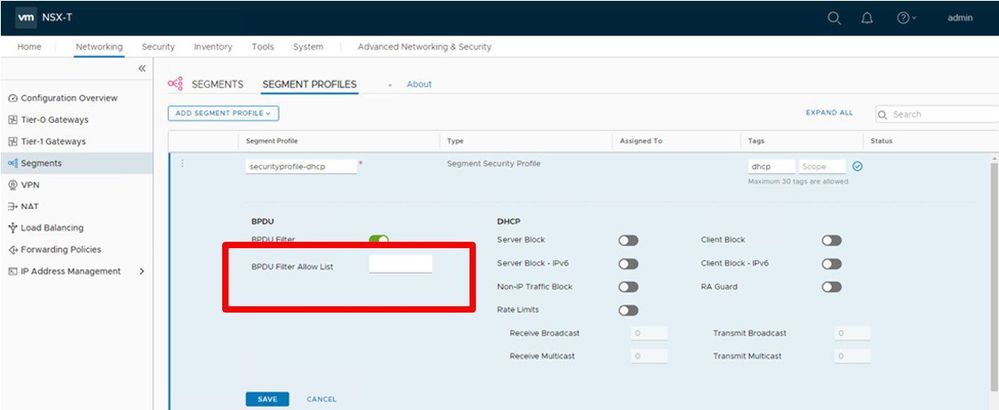Edit the dhcp tag field
Image resolution: width=999 pixels, height=410 pixels.
(x=772, y=166)
